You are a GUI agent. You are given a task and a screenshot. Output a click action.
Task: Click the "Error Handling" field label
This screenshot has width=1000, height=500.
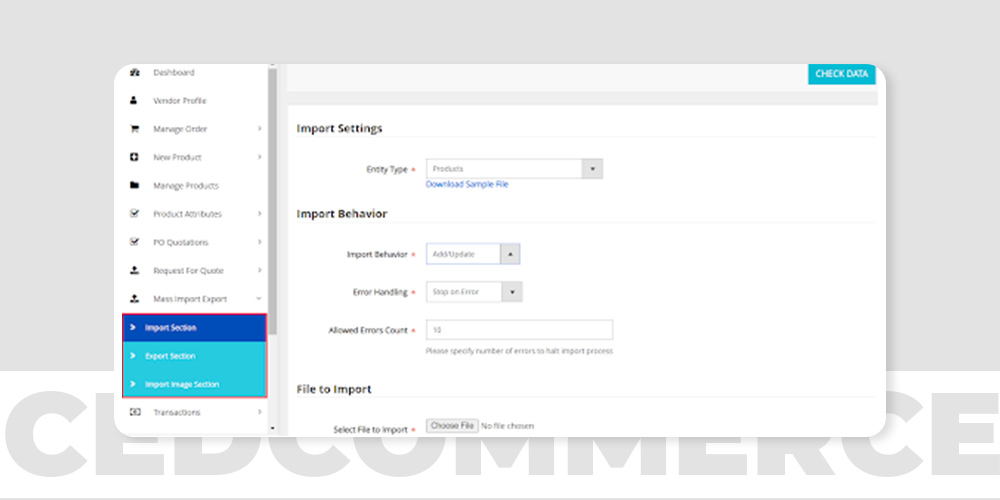tap(380, 292)
